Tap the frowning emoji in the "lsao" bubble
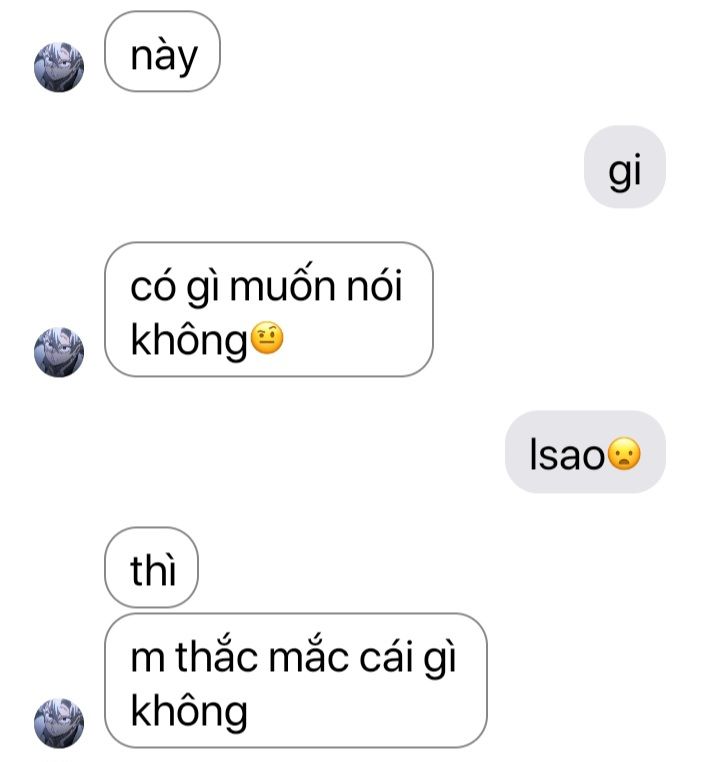Screen dimensions: 720x762 pos(624,454)
